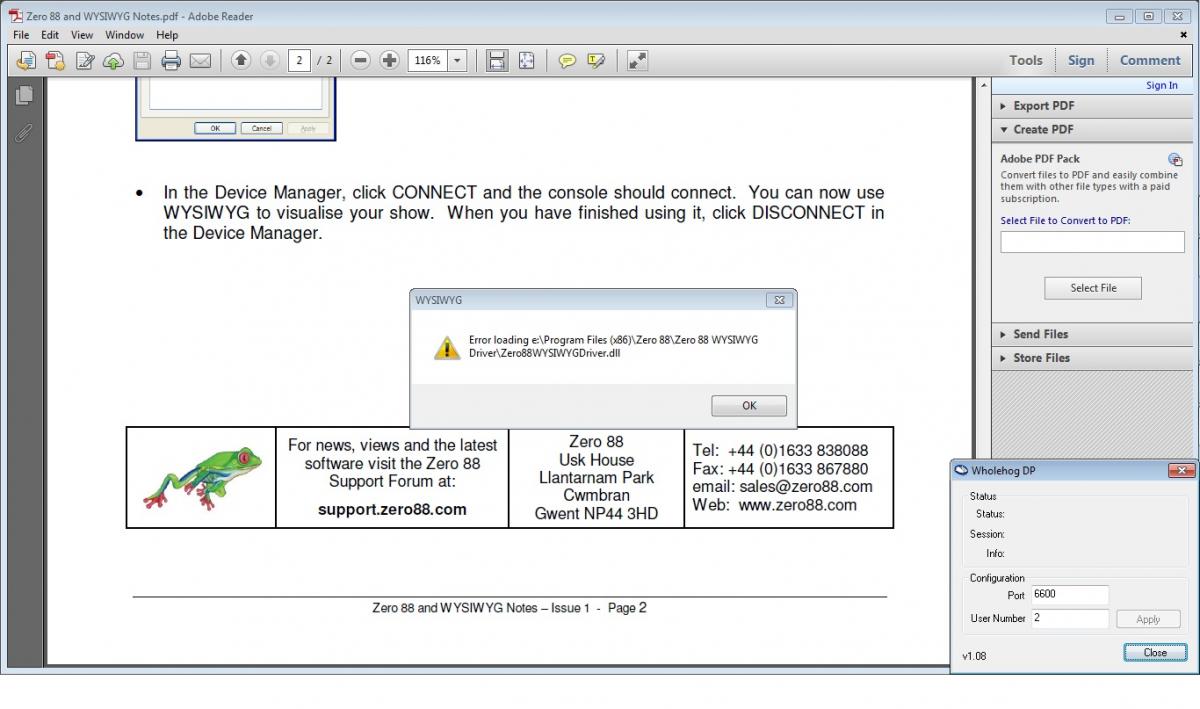Image resolution: width=1200 pixels, height=709 pixels.
Task: Click the Open file toolbar icon
Action: pos(26,61)
